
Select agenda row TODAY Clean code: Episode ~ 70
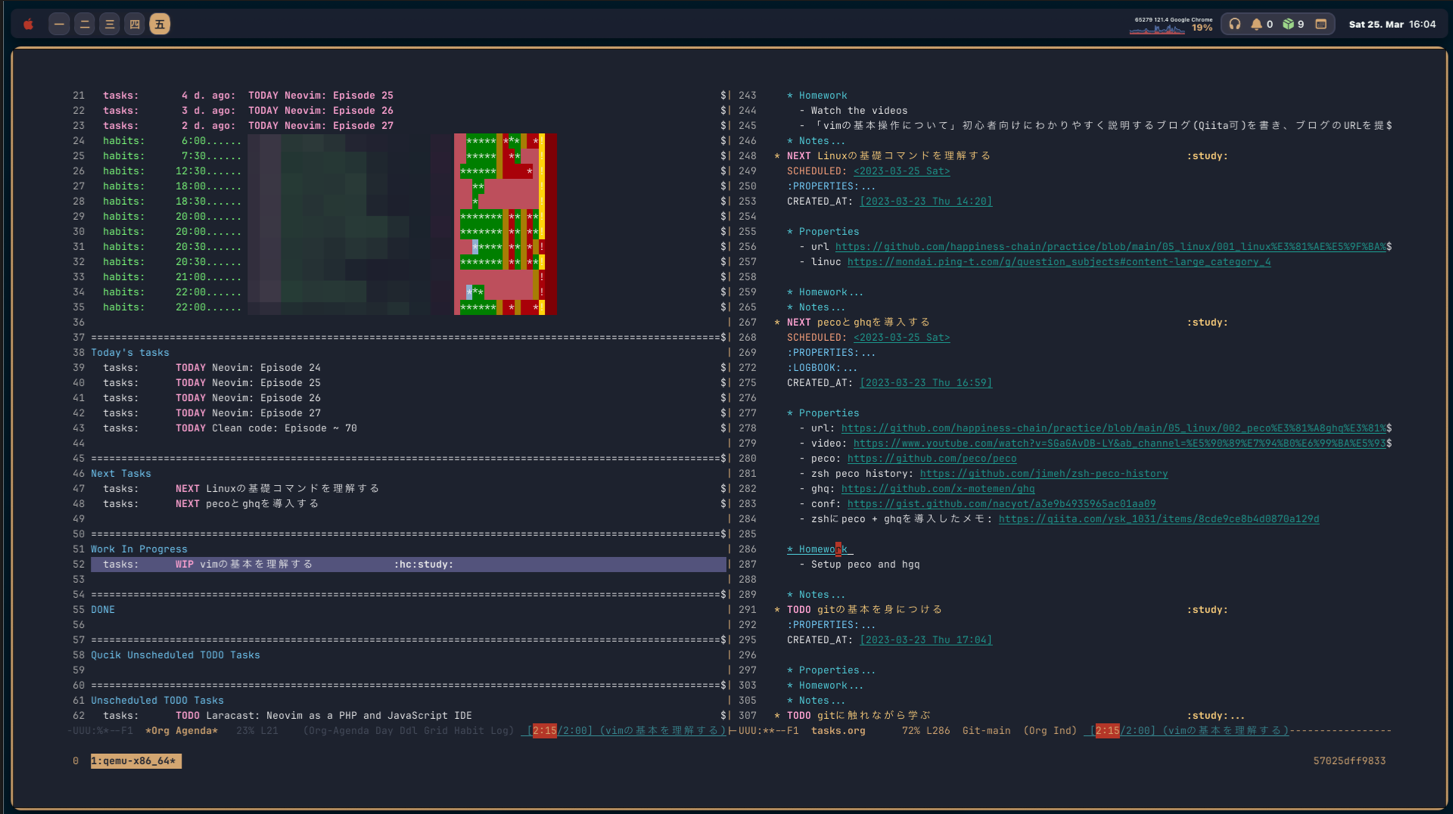230,428
